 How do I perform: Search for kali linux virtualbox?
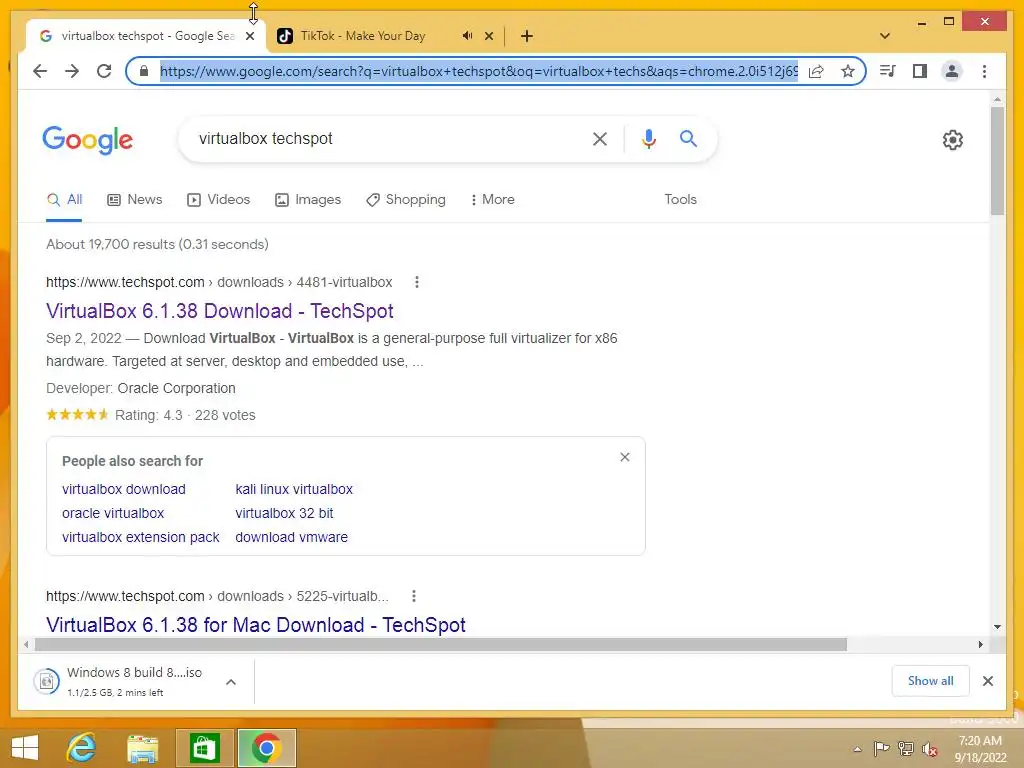pos(294,489)
